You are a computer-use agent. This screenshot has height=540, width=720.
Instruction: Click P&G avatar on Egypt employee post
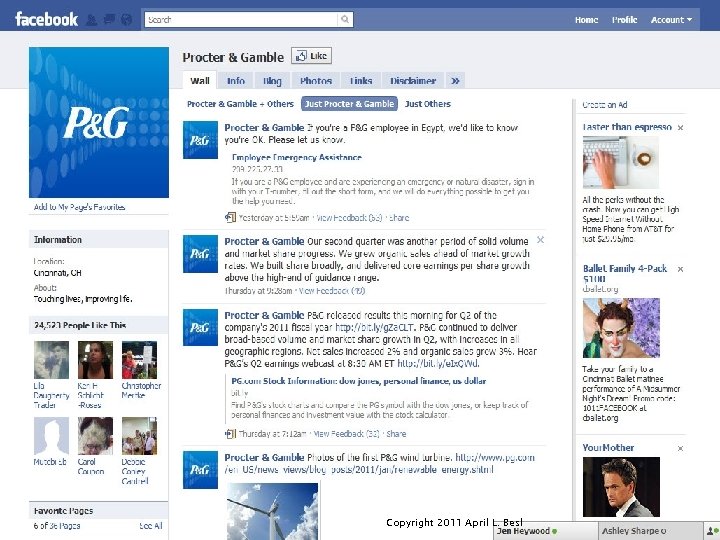[x=200, y=140]
